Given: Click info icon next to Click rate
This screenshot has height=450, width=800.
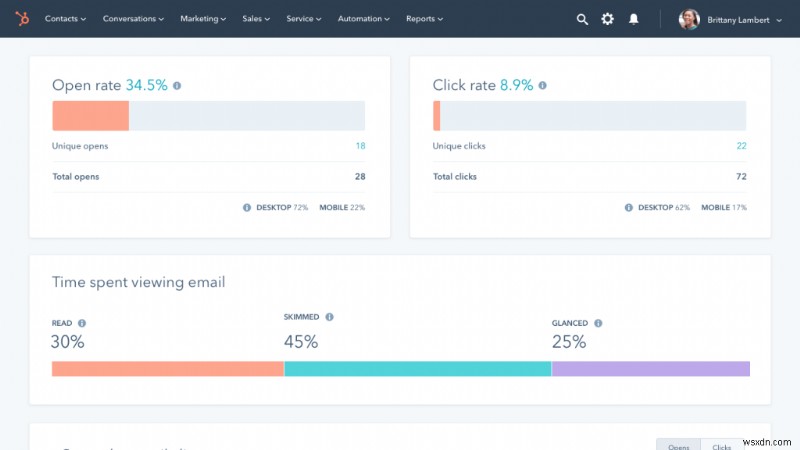Looking at the screenshot, I should coord(542,85).
